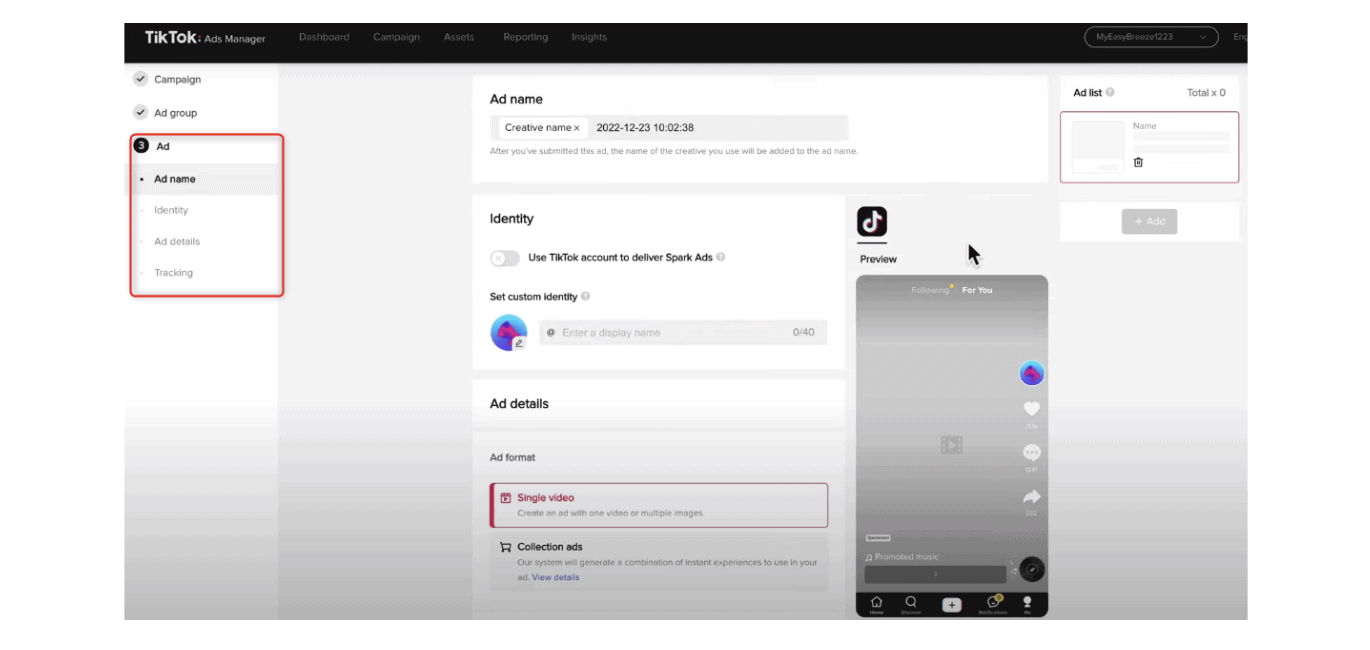Image resolution: width=1370 pixels, height=650 pixels.
Task: Toggle Use TikTok account to deliver Spark Ads
Action: coord(505,258)
